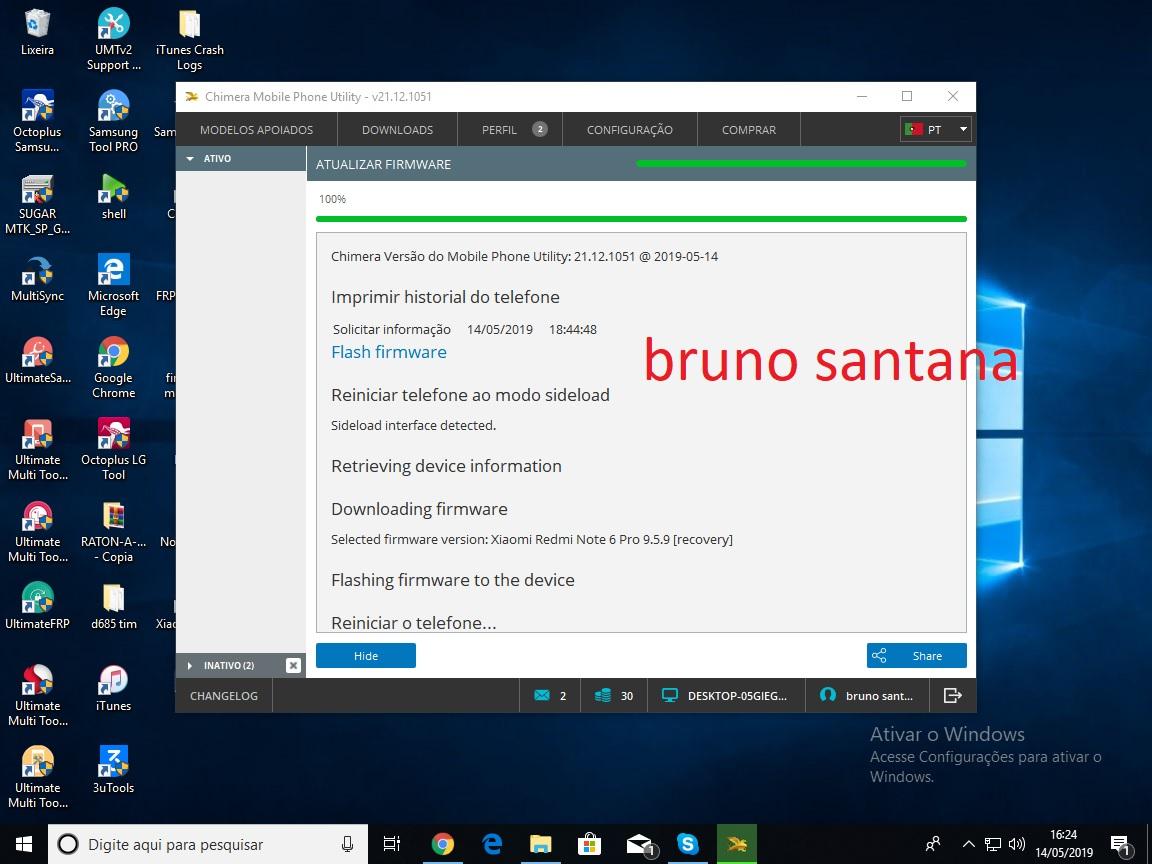Launch MultiSync desktop shortcut
The width and height of the screenshot is (1152, 864).
(37, 278)
